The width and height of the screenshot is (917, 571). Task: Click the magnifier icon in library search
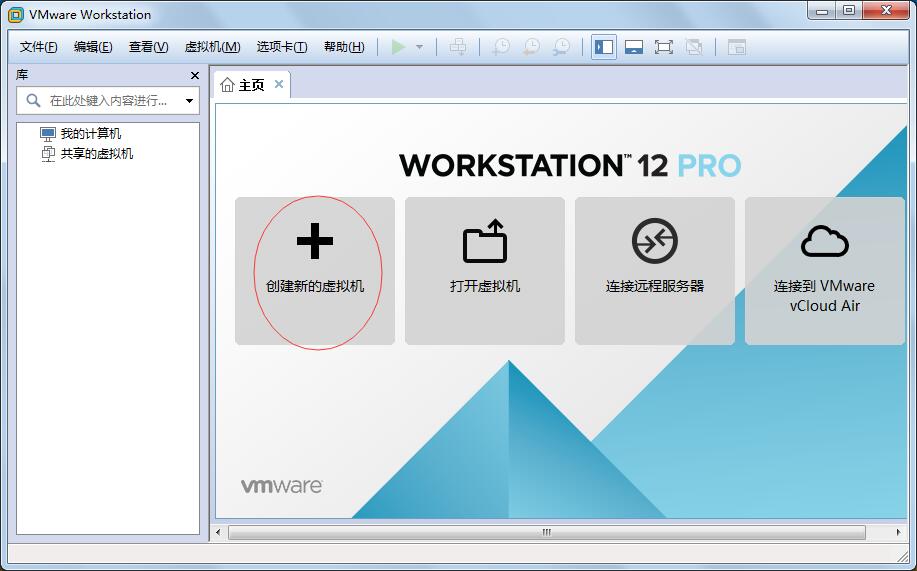coord(33,101)
